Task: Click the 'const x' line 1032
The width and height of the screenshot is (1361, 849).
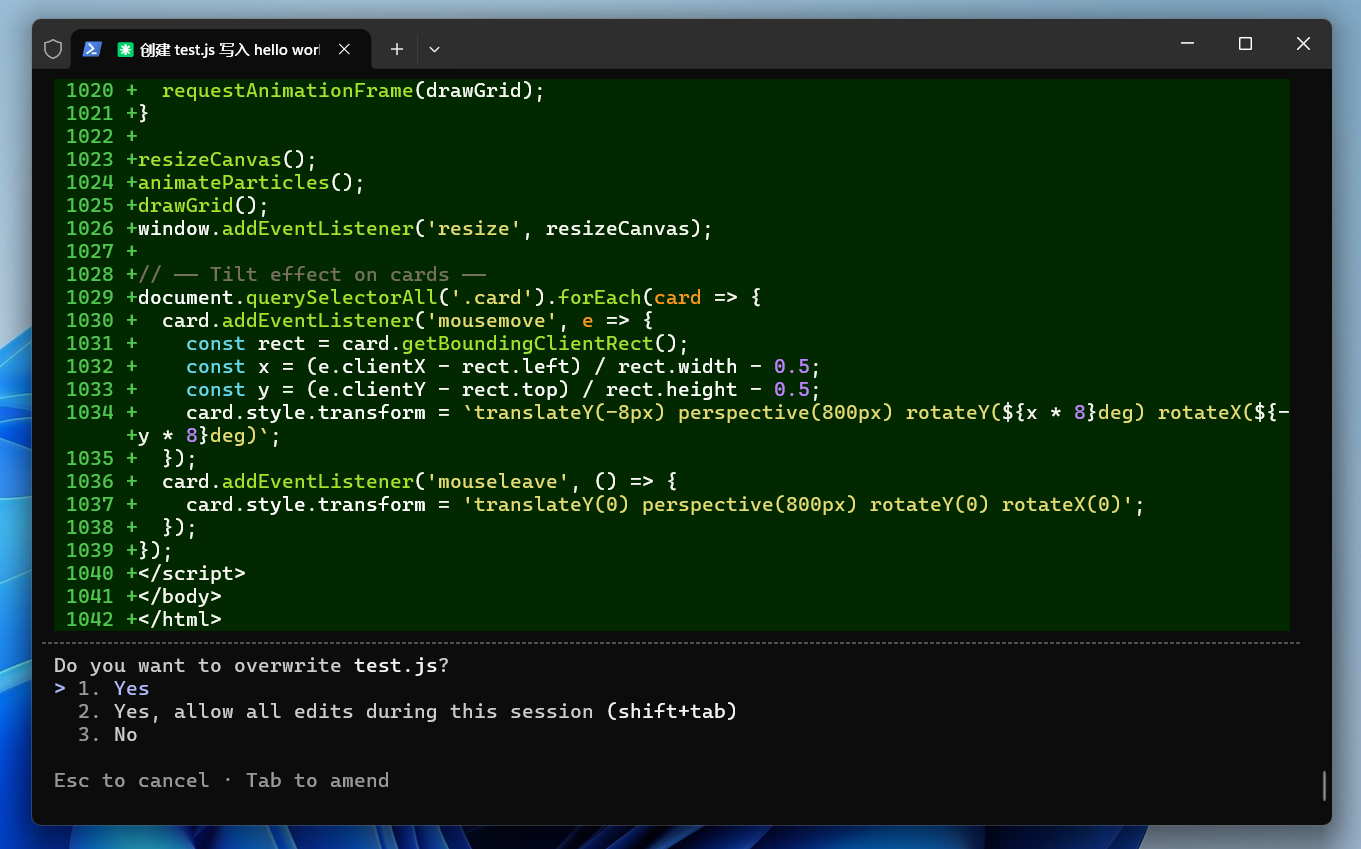Action: pos(503,366)
